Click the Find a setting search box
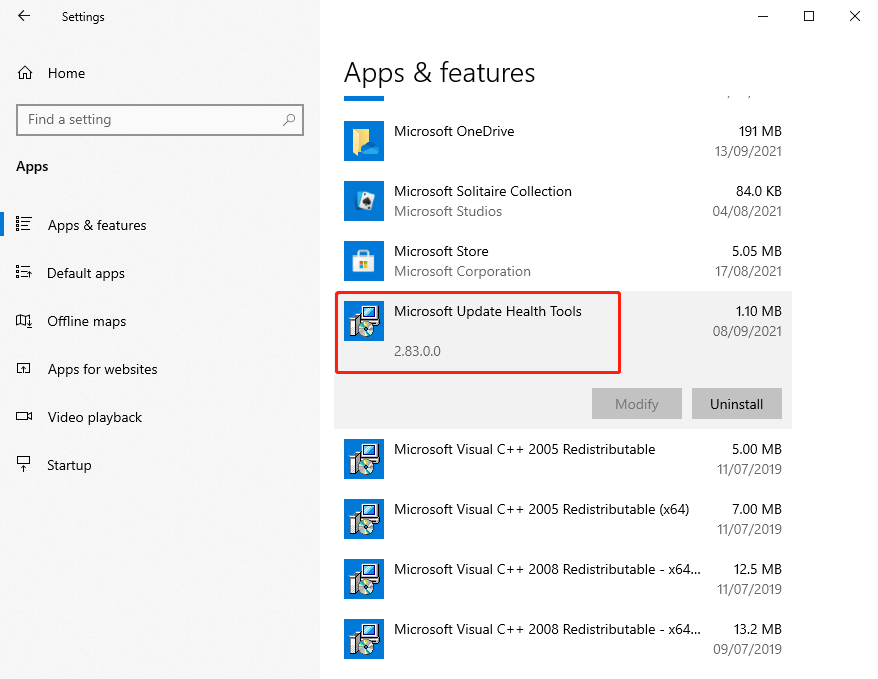 point(160,119)
